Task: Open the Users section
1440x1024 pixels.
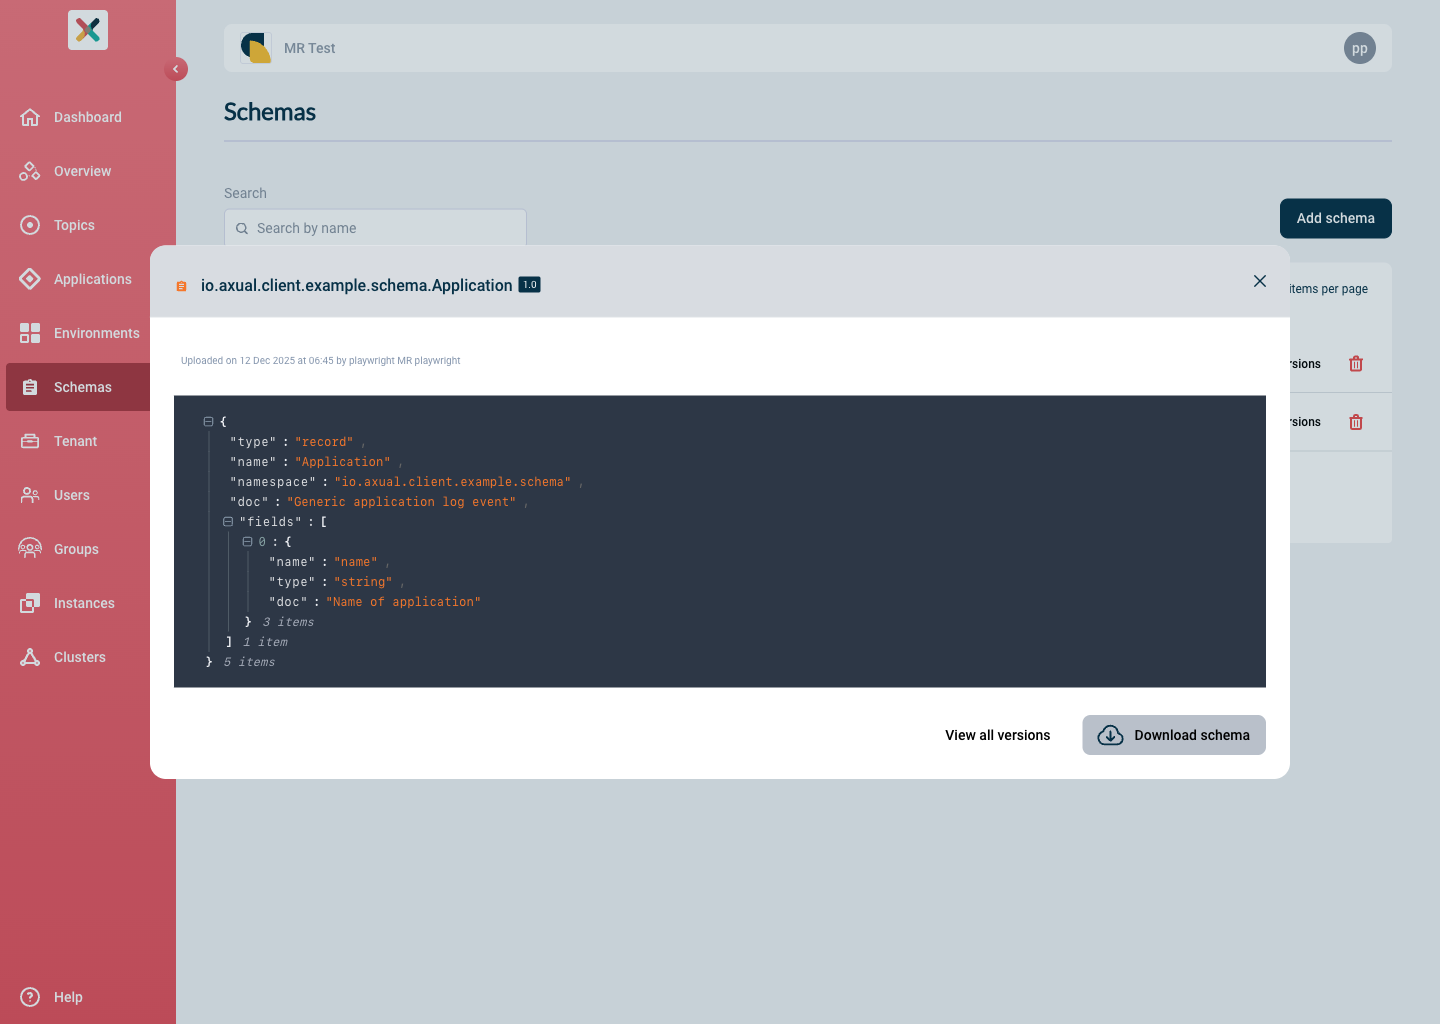Action: tap(70, 495)
